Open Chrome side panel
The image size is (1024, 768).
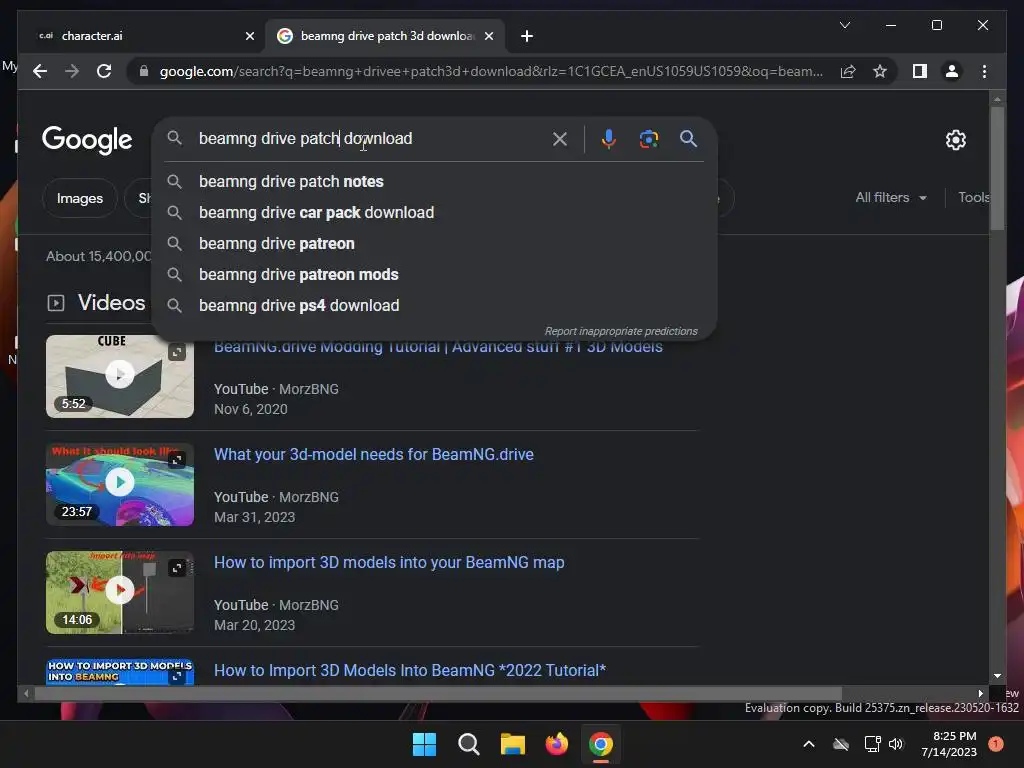(920, 71)
